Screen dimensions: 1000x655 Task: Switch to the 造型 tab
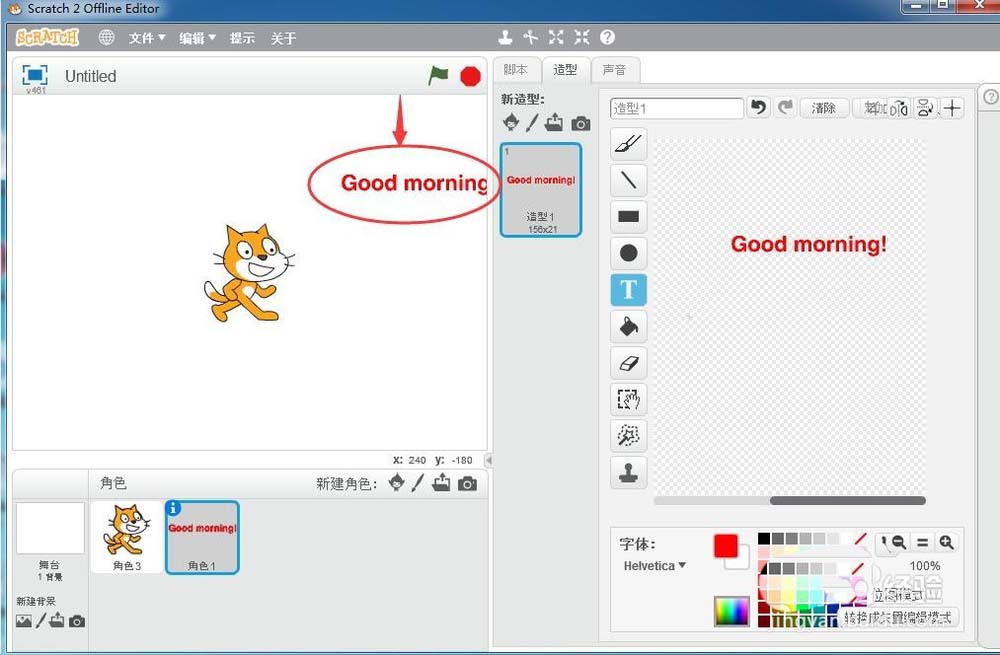coord(565,70)
